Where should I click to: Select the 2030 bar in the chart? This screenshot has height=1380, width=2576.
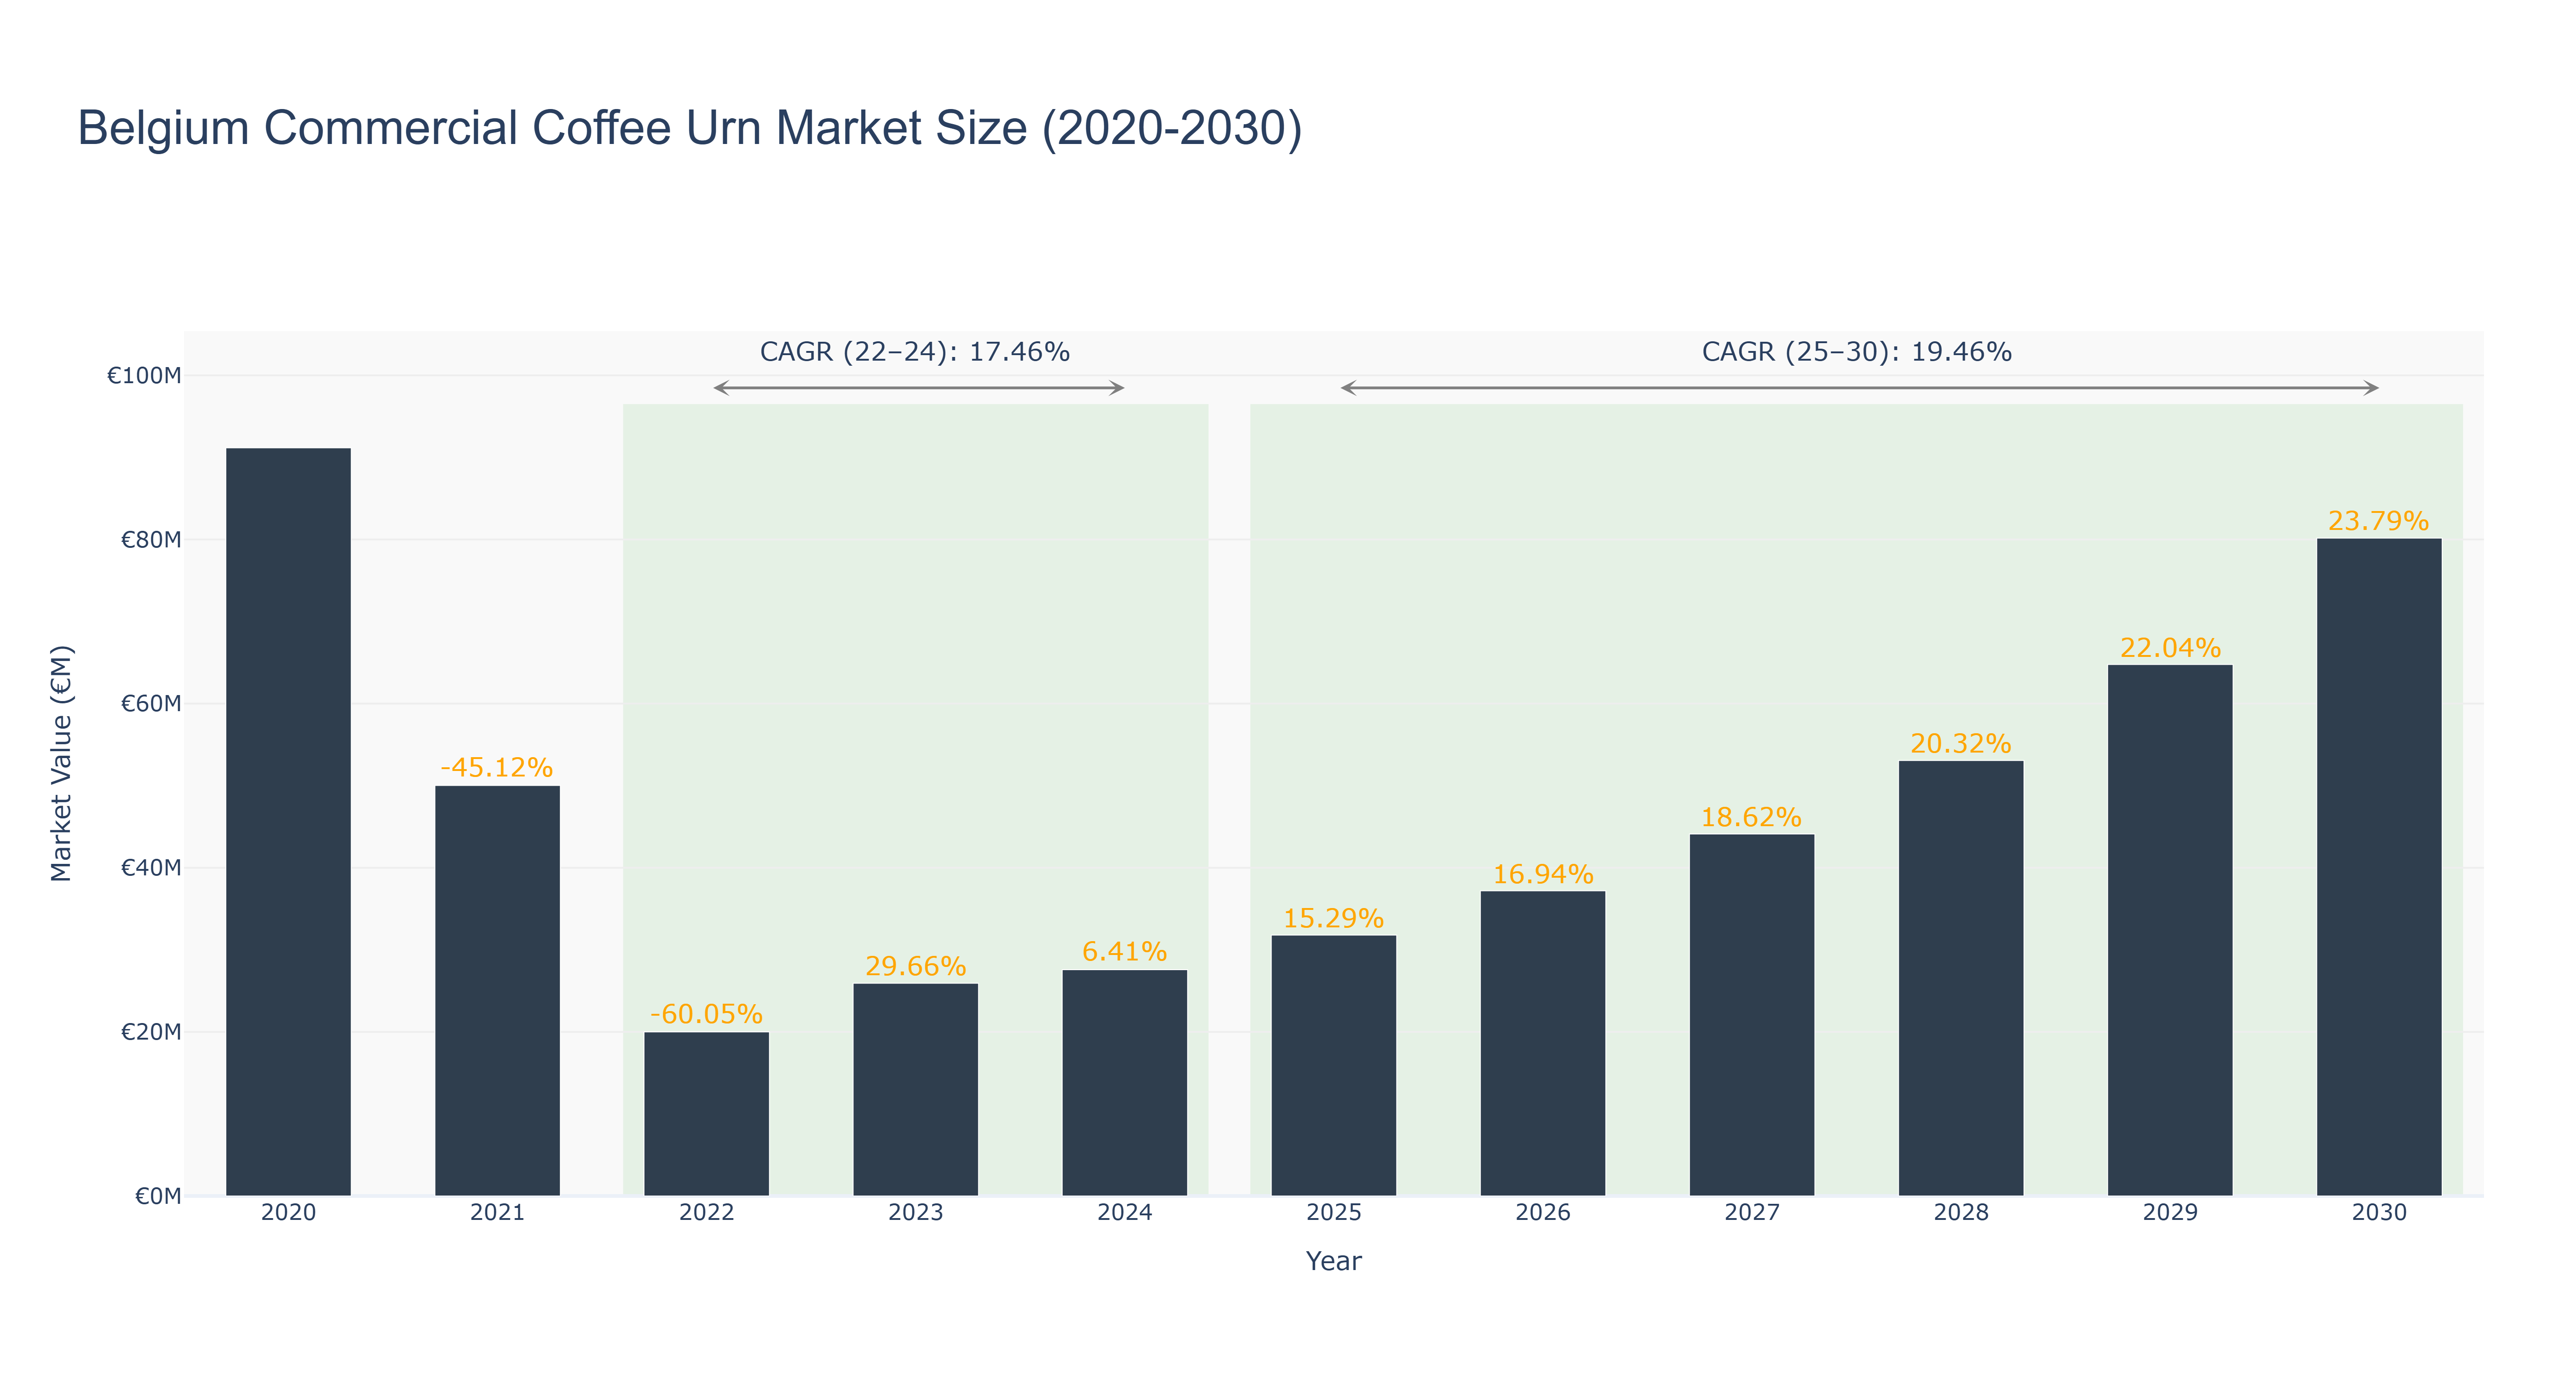click(x=2378, y=868)
